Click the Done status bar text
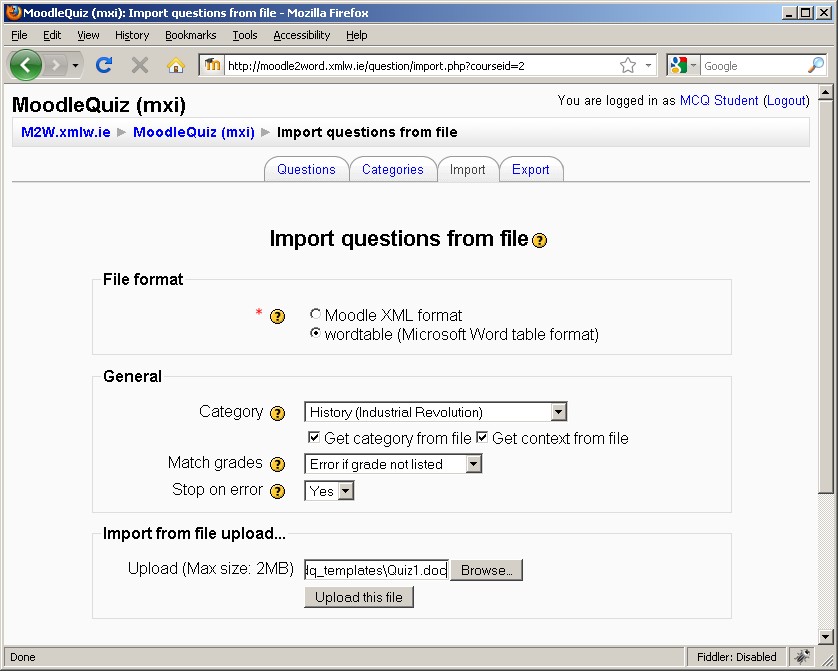This screenshot has height=671, width=838. click(x=22, y=657)
